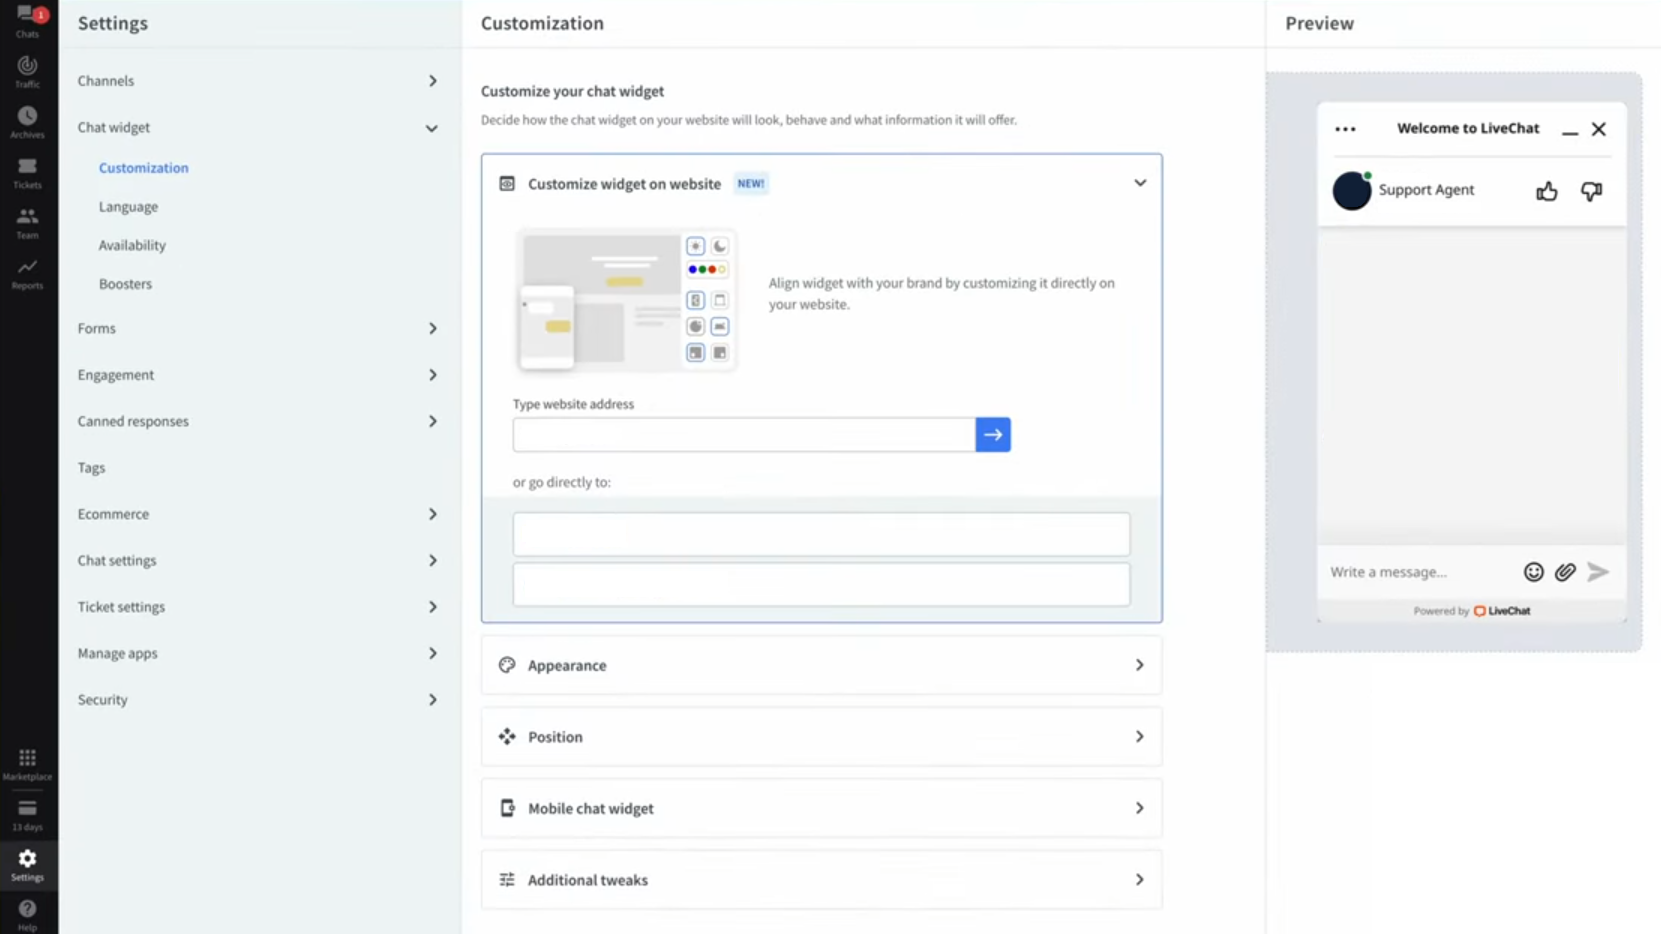Image resolution: width=1661 pixels, height=934 pixels.
Task: Submit website address with blue arrow button
Action: pyautogui.click(x=993, y=435)
